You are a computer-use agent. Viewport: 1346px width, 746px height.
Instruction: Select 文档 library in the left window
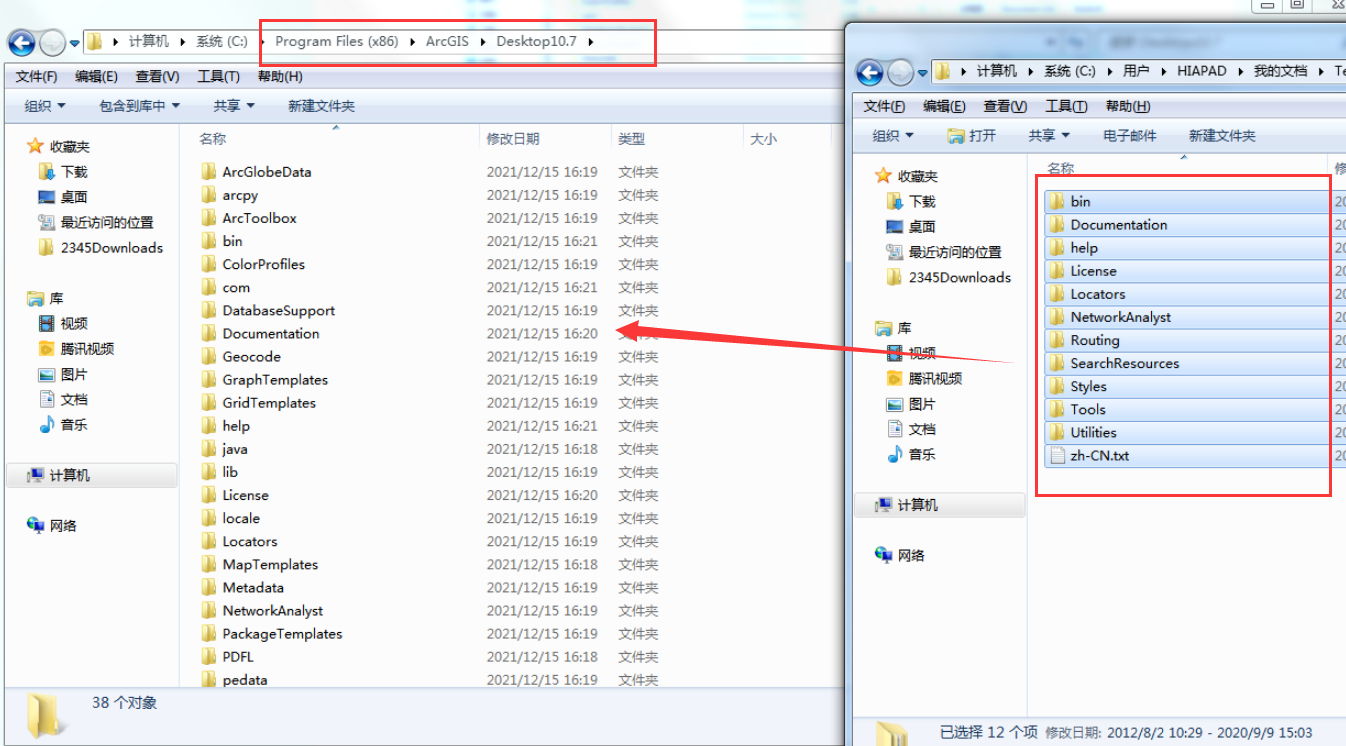coord(63,399)
